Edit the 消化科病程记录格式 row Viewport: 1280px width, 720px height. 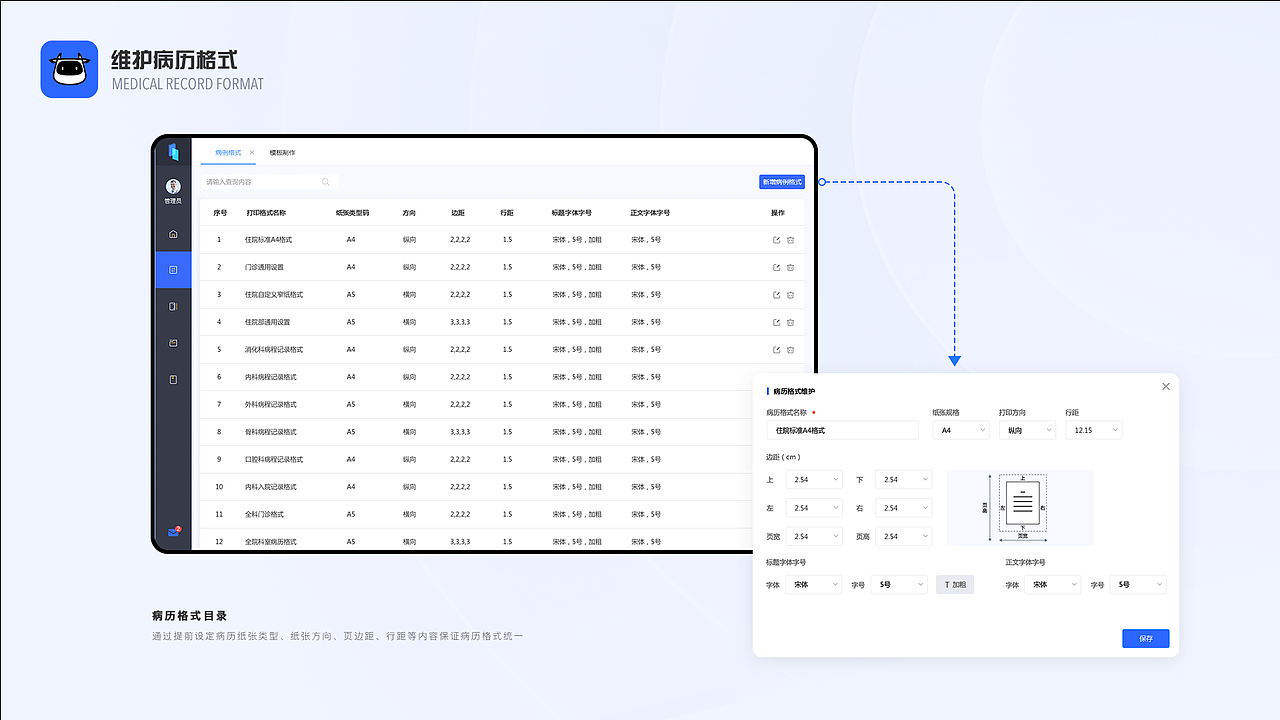coord(776,350)
